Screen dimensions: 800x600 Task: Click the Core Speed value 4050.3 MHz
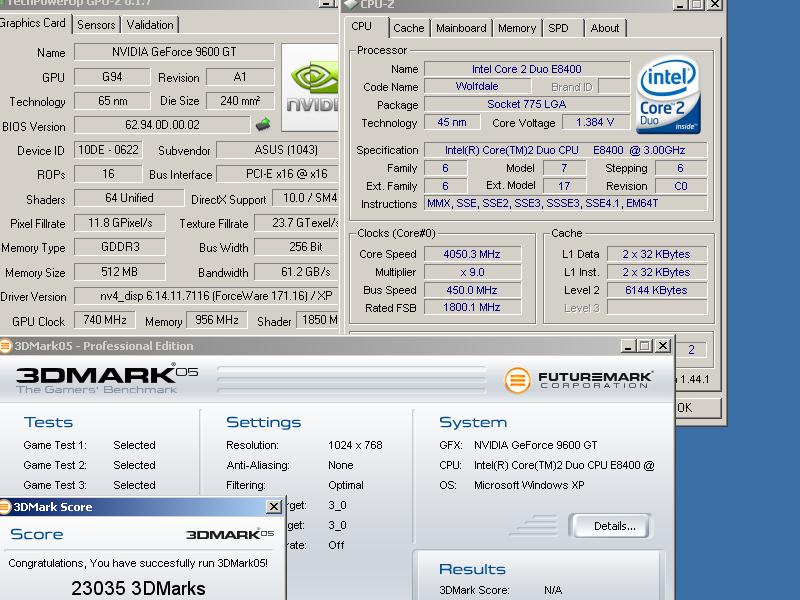tap(472, 254)
